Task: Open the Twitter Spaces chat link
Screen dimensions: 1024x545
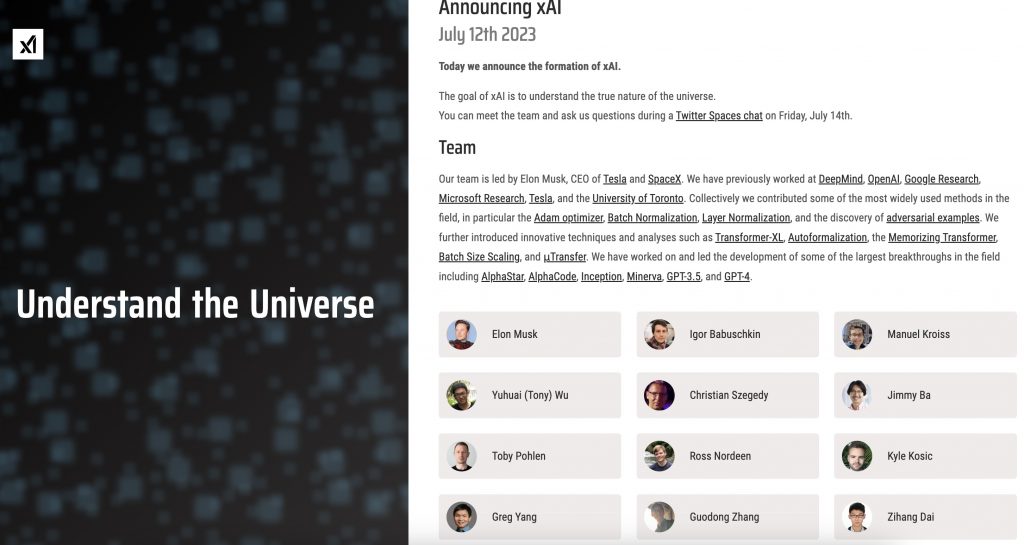Action: 719,116
